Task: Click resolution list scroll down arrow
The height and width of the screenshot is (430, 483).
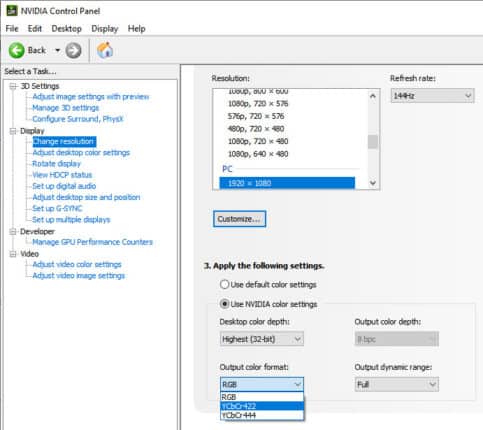Action: coord(373,183)
